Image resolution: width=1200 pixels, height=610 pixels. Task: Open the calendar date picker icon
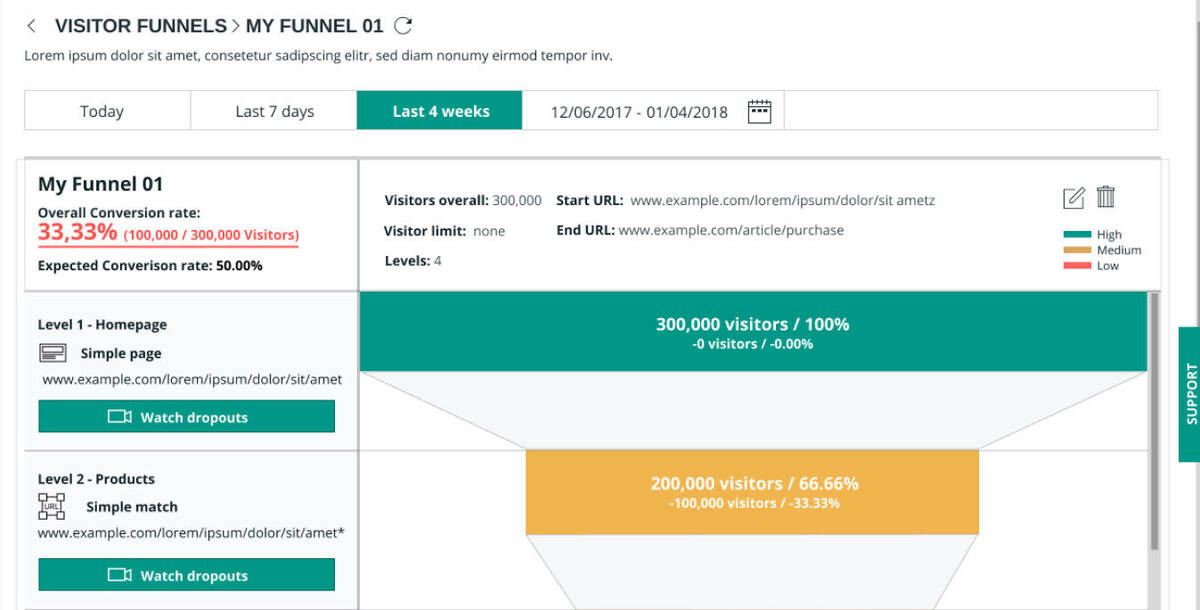coord(760,111)
